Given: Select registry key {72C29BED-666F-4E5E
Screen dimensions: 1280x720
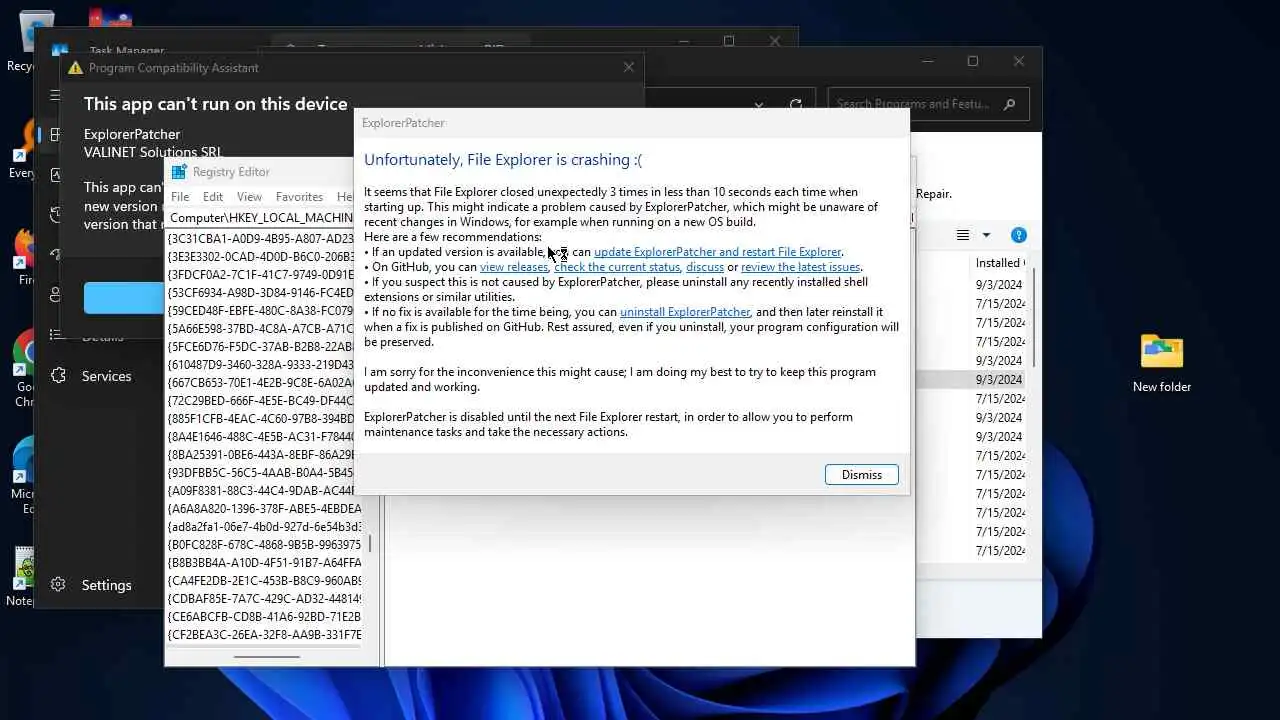Looking at the screenshot, I should [261, 401].
